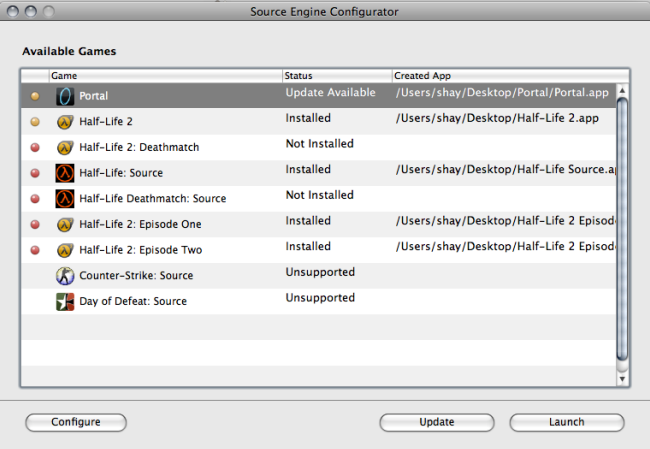Click Installed status for Episode One row

point(308,221)
